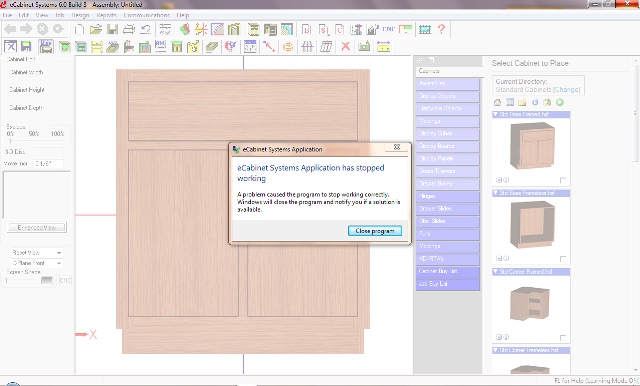The height and width of the screenshot is (386, 640).
Task: Open the Help menu
Action: click(183, 15)
